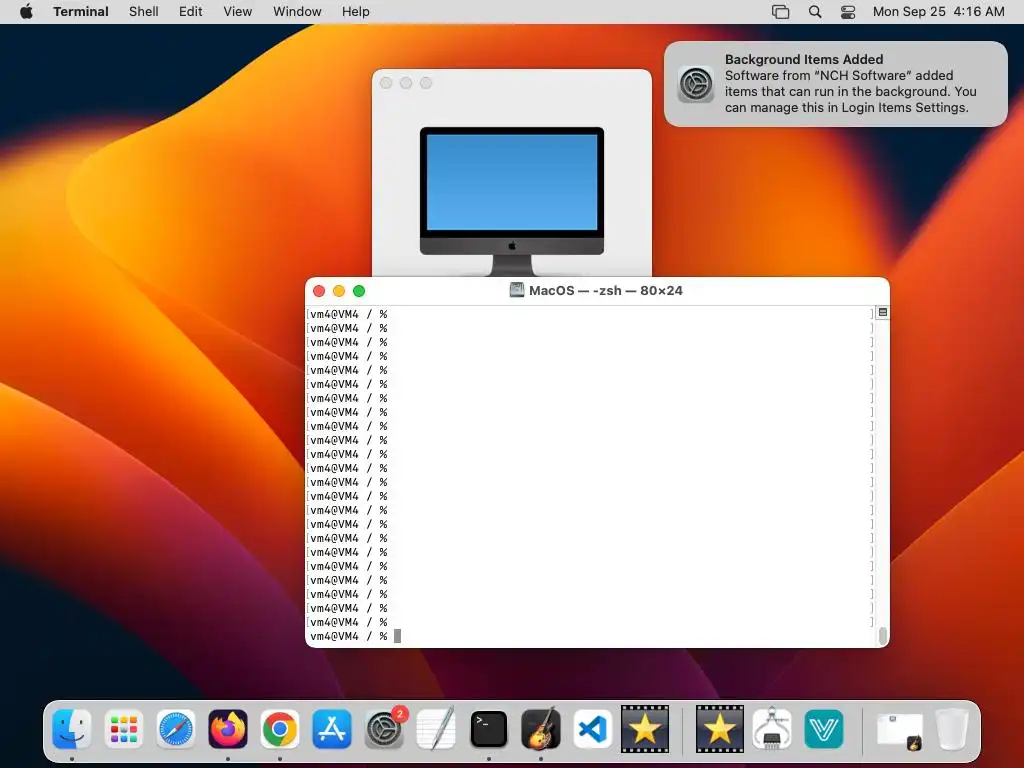The width and height of the screenshot is (1024, 768).
Task: Open the App Store Dock icon
Action: point(332,728)
